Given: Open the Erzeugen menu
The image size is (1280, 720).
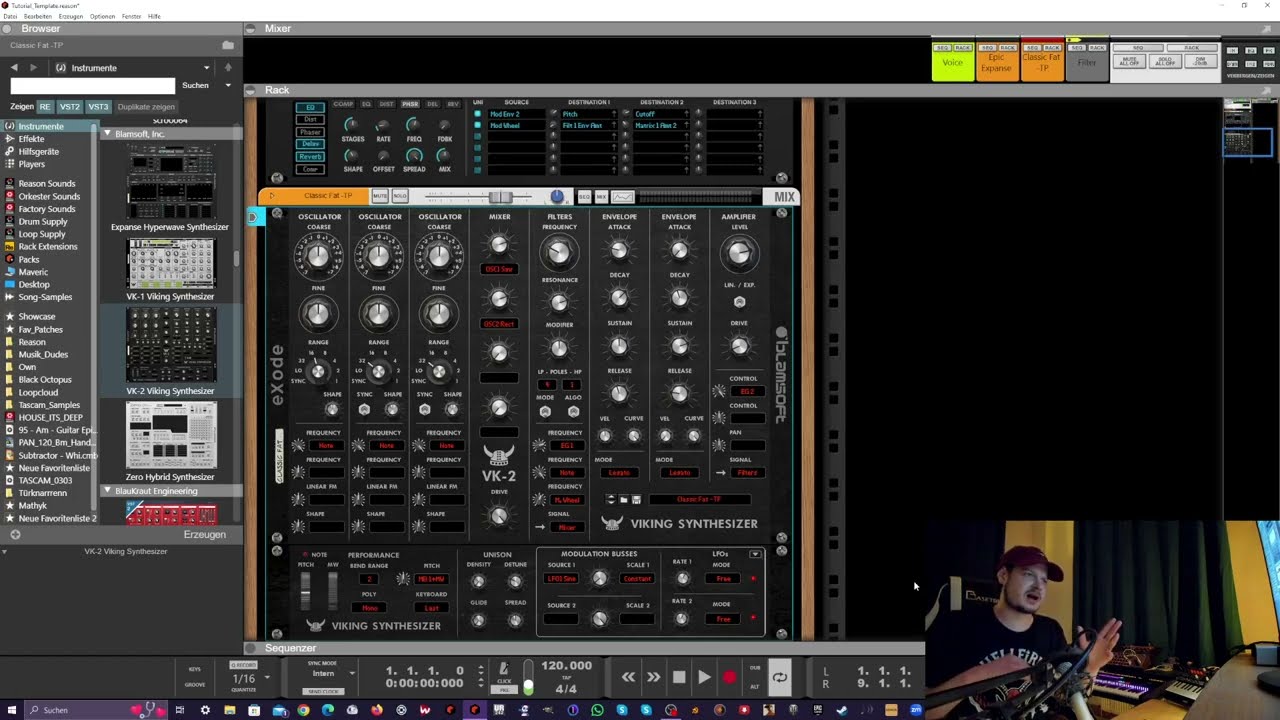Looking at the screenshot, I should click(71, 16).
